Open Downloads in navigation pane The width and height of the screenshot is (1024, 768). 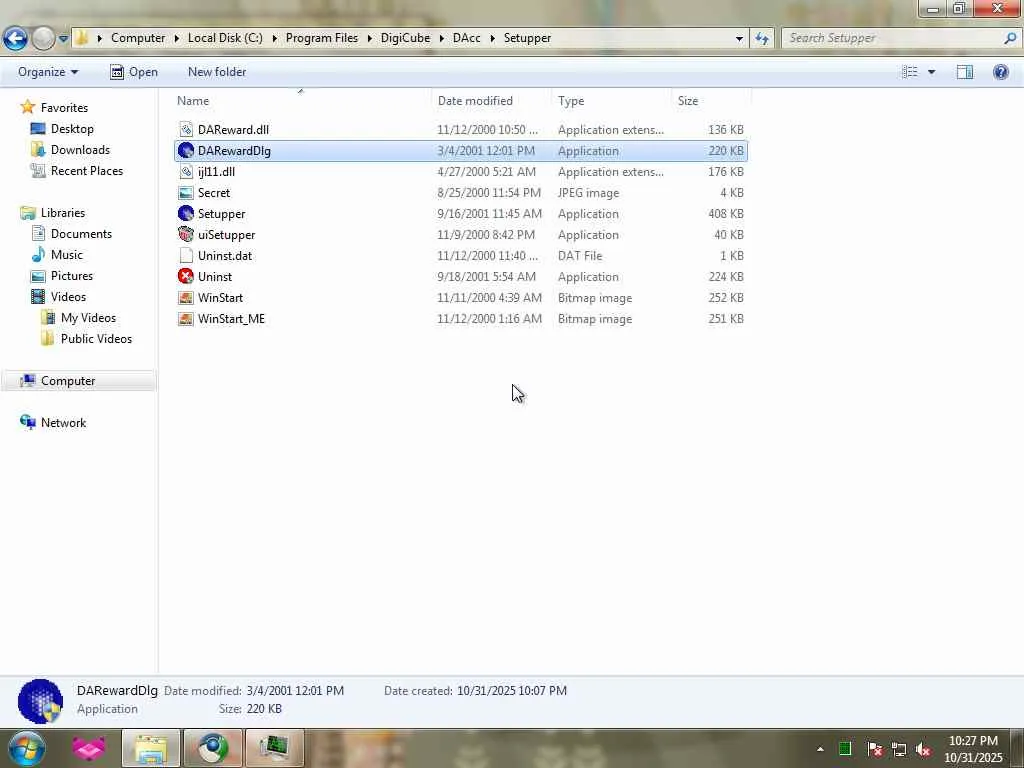pos(80,150)
